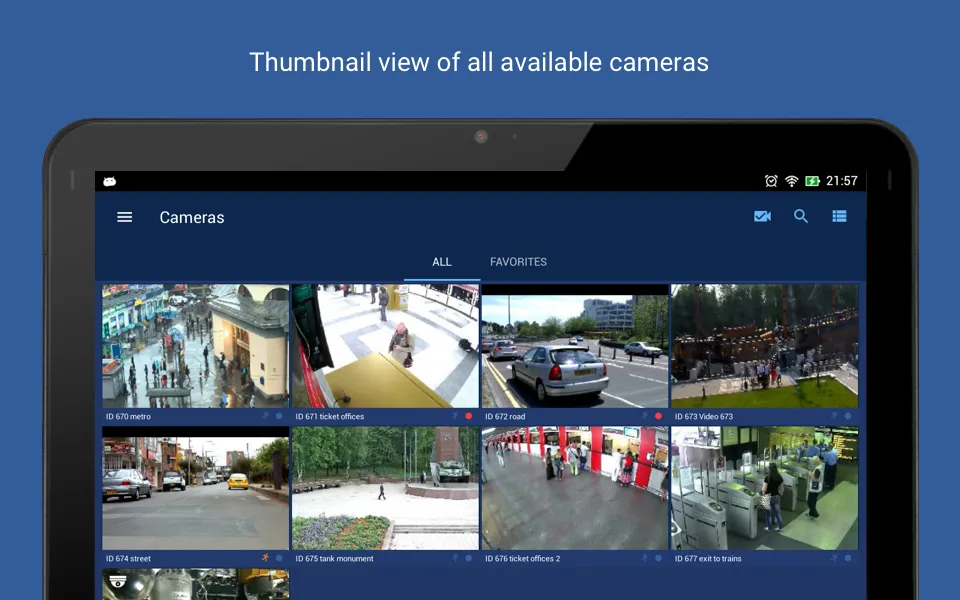Screen dimensions: 960x600
Task: Click motion detection icon for ID 672 road
Action: click(645, 416)
